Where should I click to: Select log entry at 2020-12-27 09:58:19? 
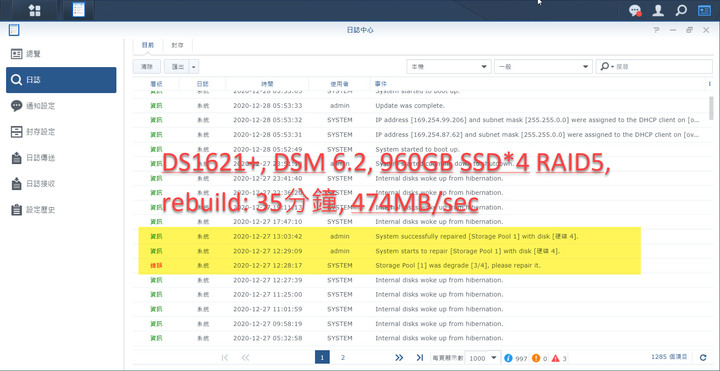420,324
